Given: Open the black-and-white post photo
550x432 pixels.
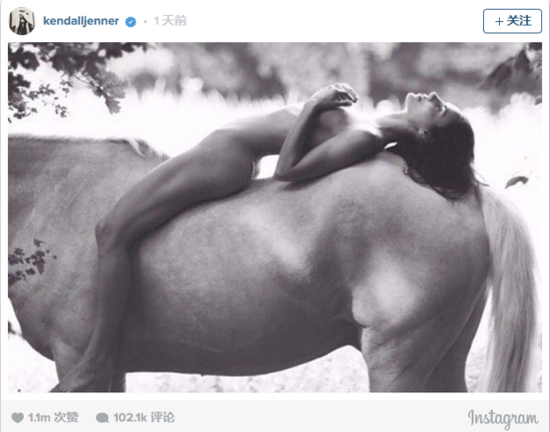Looking at the screenshot, I should [275, 217].
